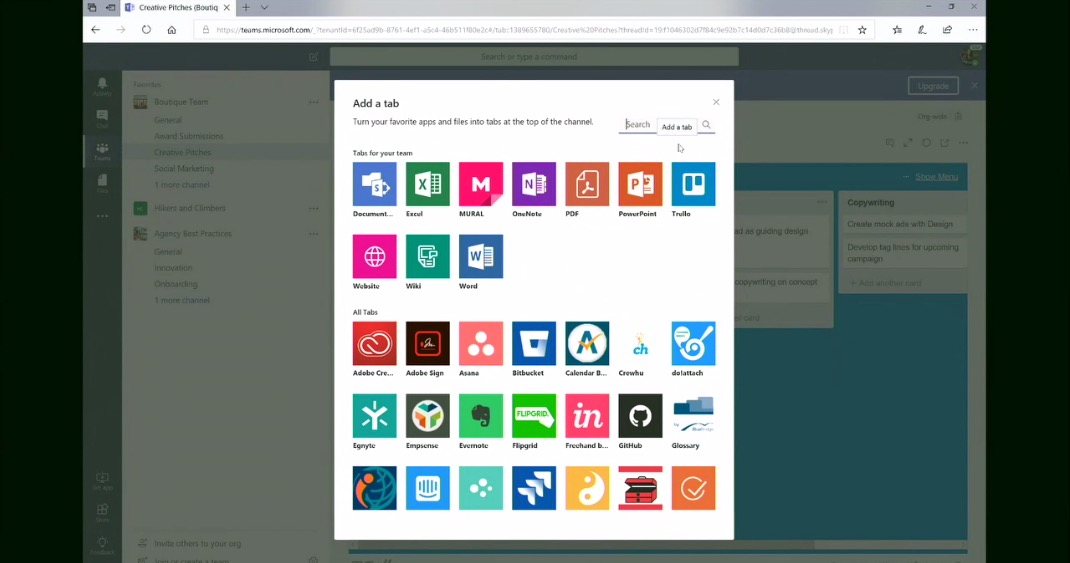Choose the Glossary app tile
This screenshot has height=563, width=1070.
point(693,416)
